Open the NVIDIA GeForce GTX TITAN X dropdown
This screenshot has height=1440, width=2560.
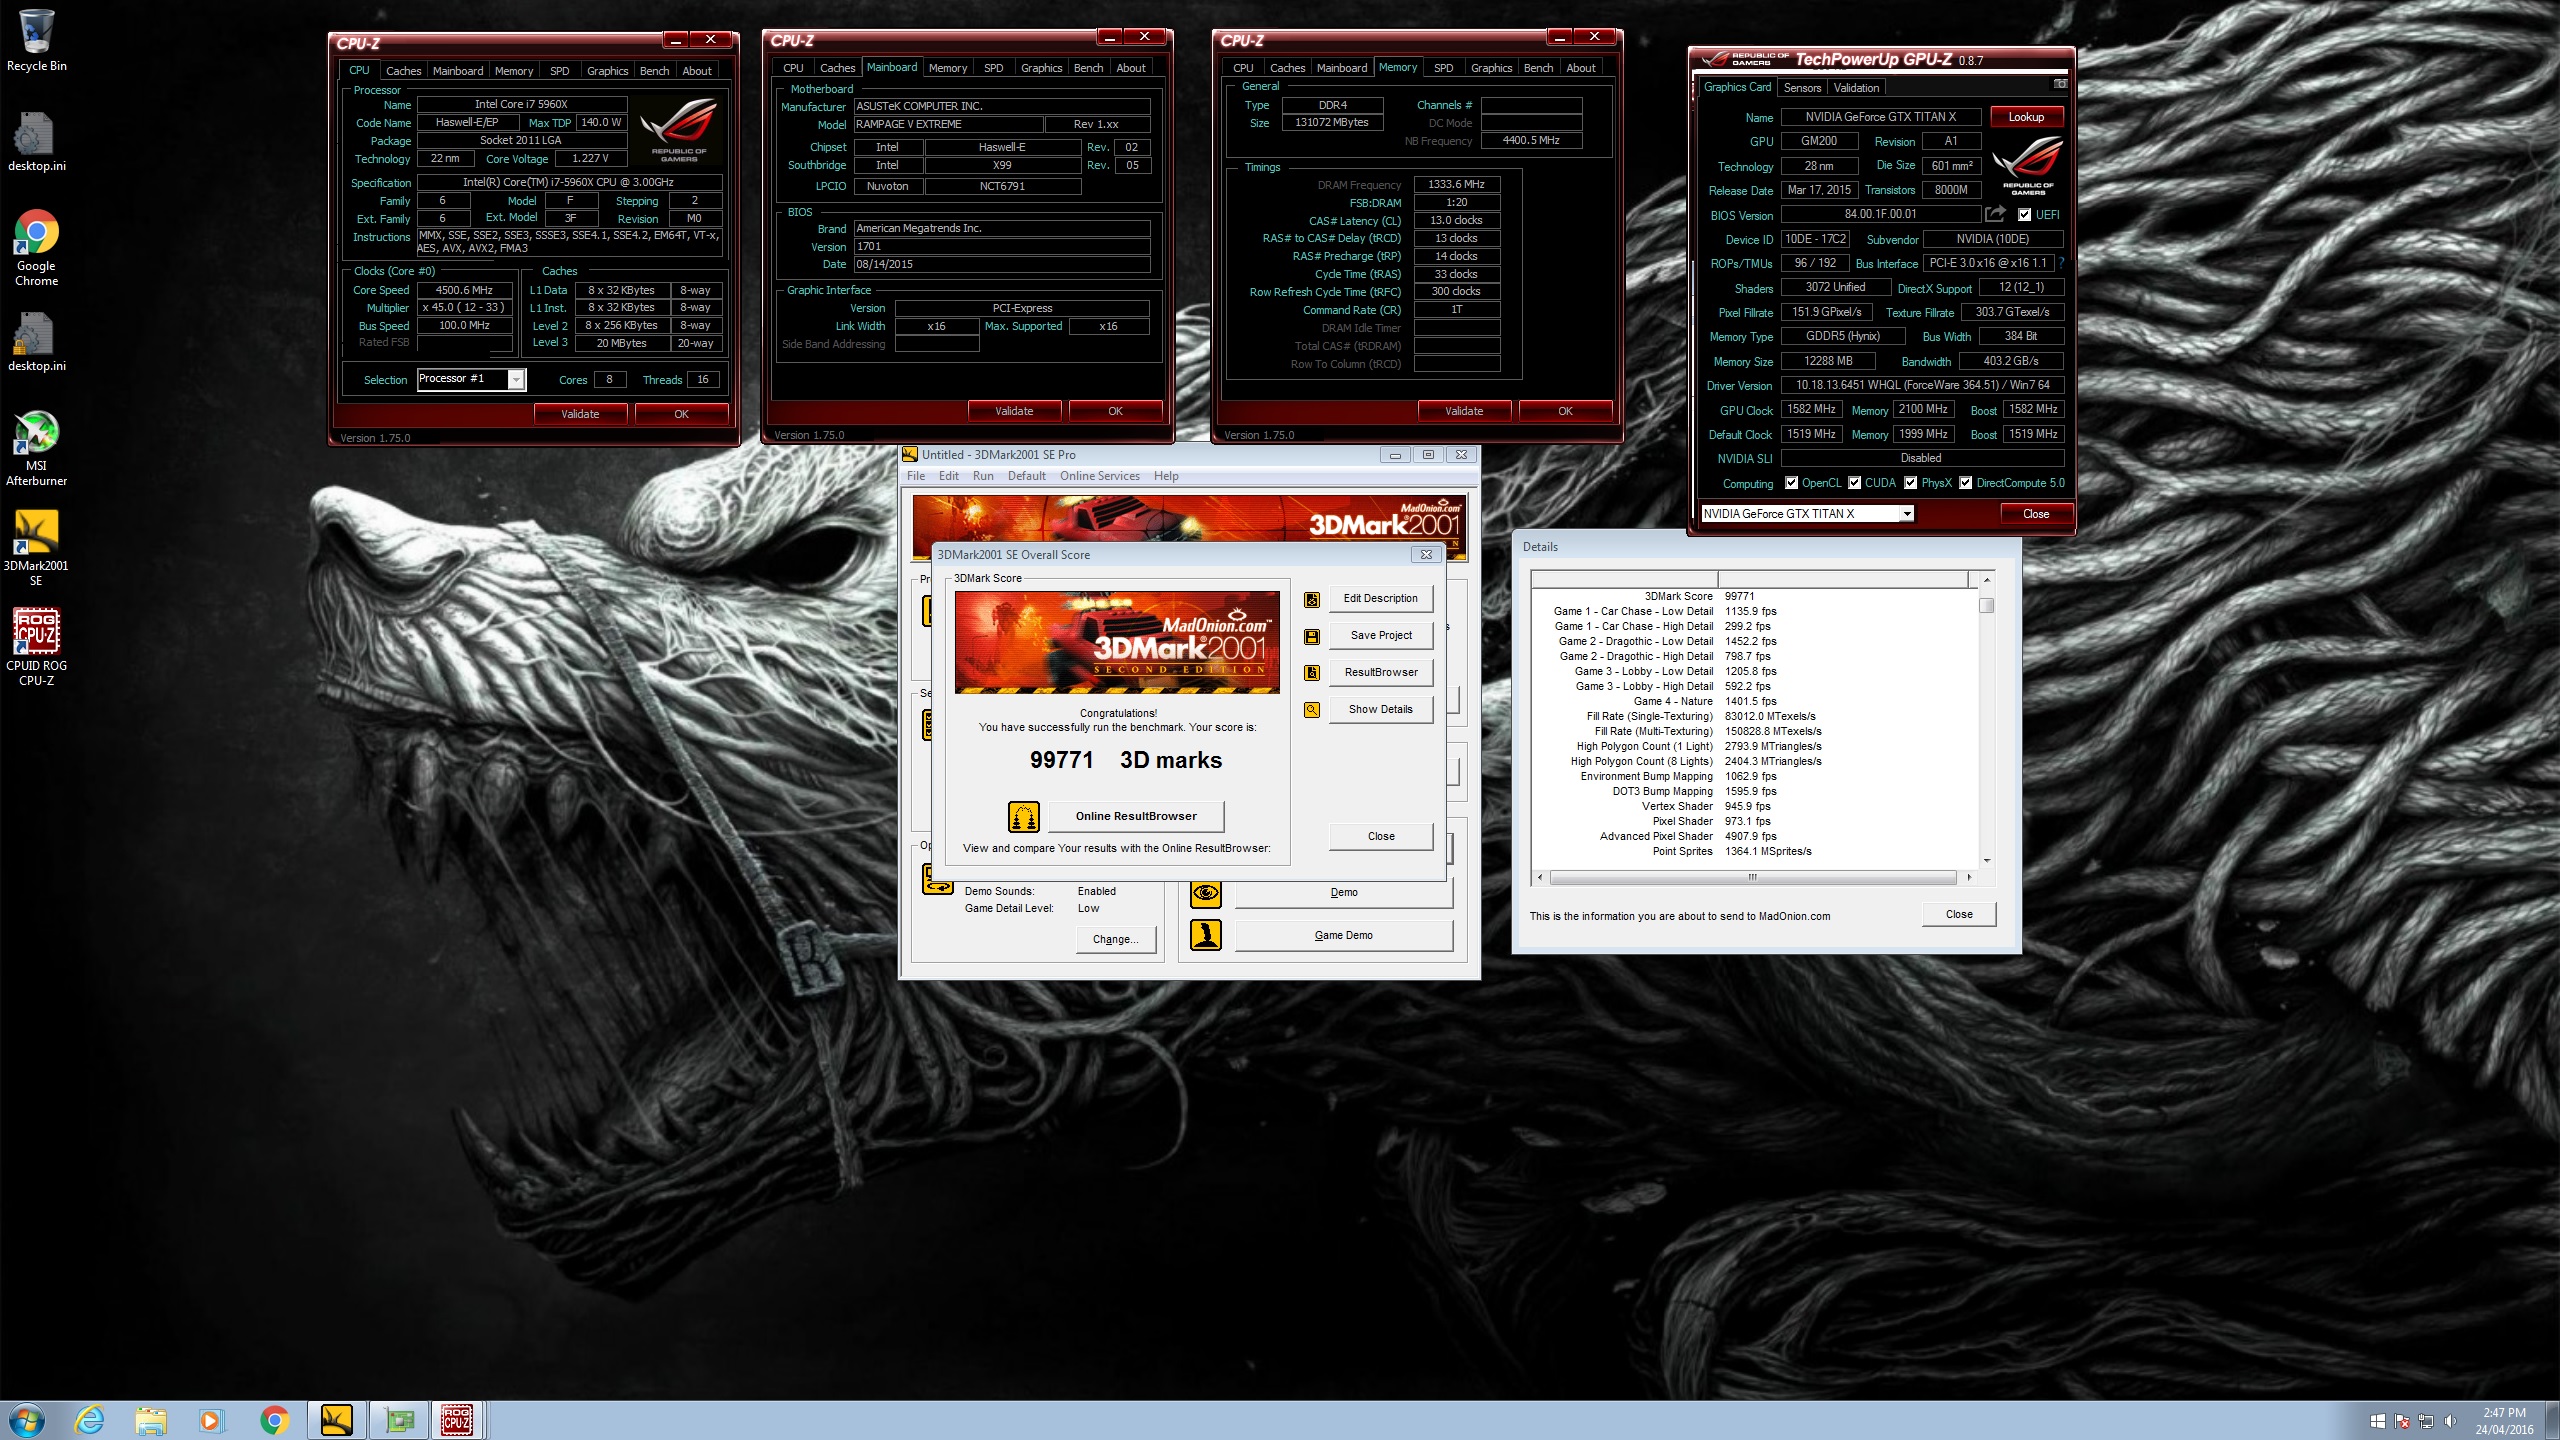tap(1907, 514)
